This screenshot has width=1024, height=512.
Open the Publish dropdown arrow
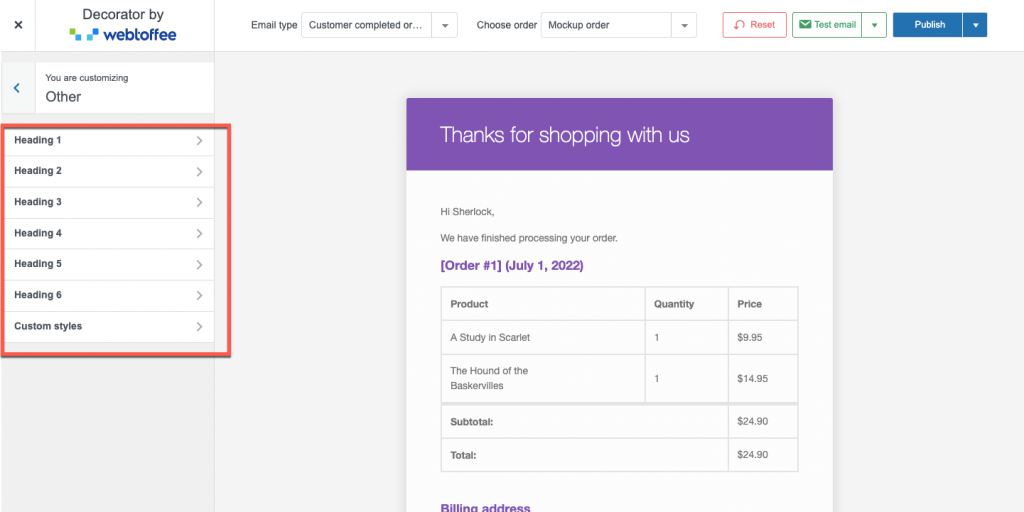pyautogui.click(x=975, y=25)
